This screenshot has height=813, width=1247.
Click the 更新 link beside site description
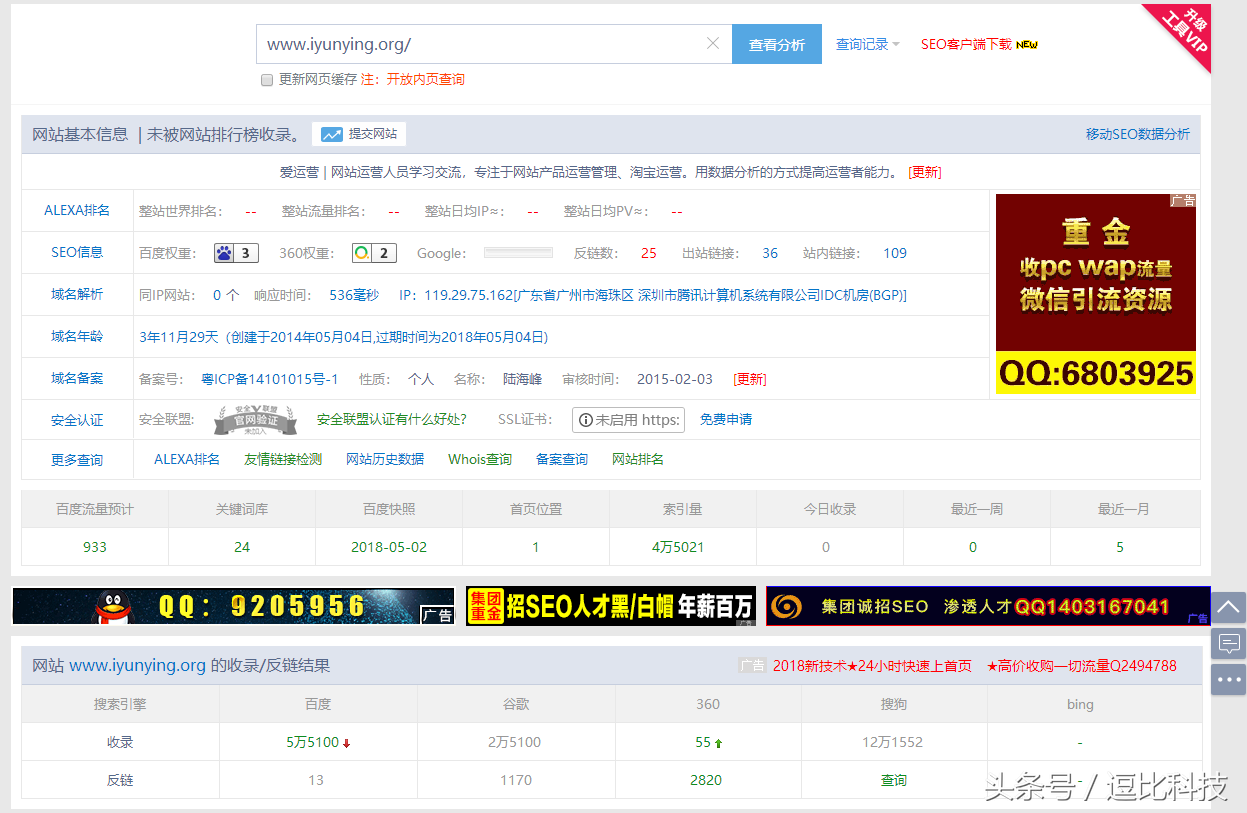coord(925,172)
